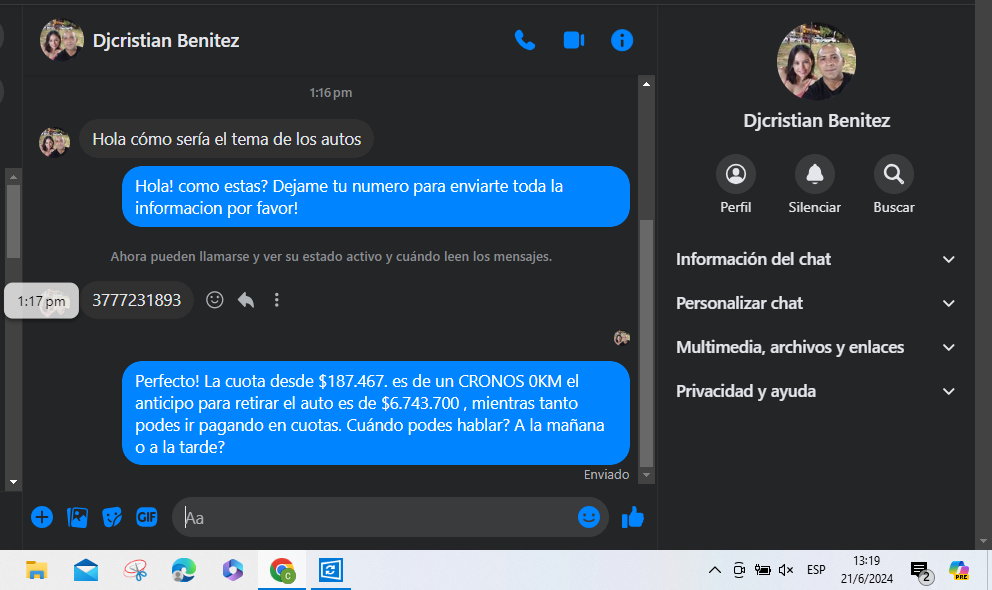This screenshot has height=590, width=992.
Task: Open Mail app from the taskbar
Action: coord(85,570)
